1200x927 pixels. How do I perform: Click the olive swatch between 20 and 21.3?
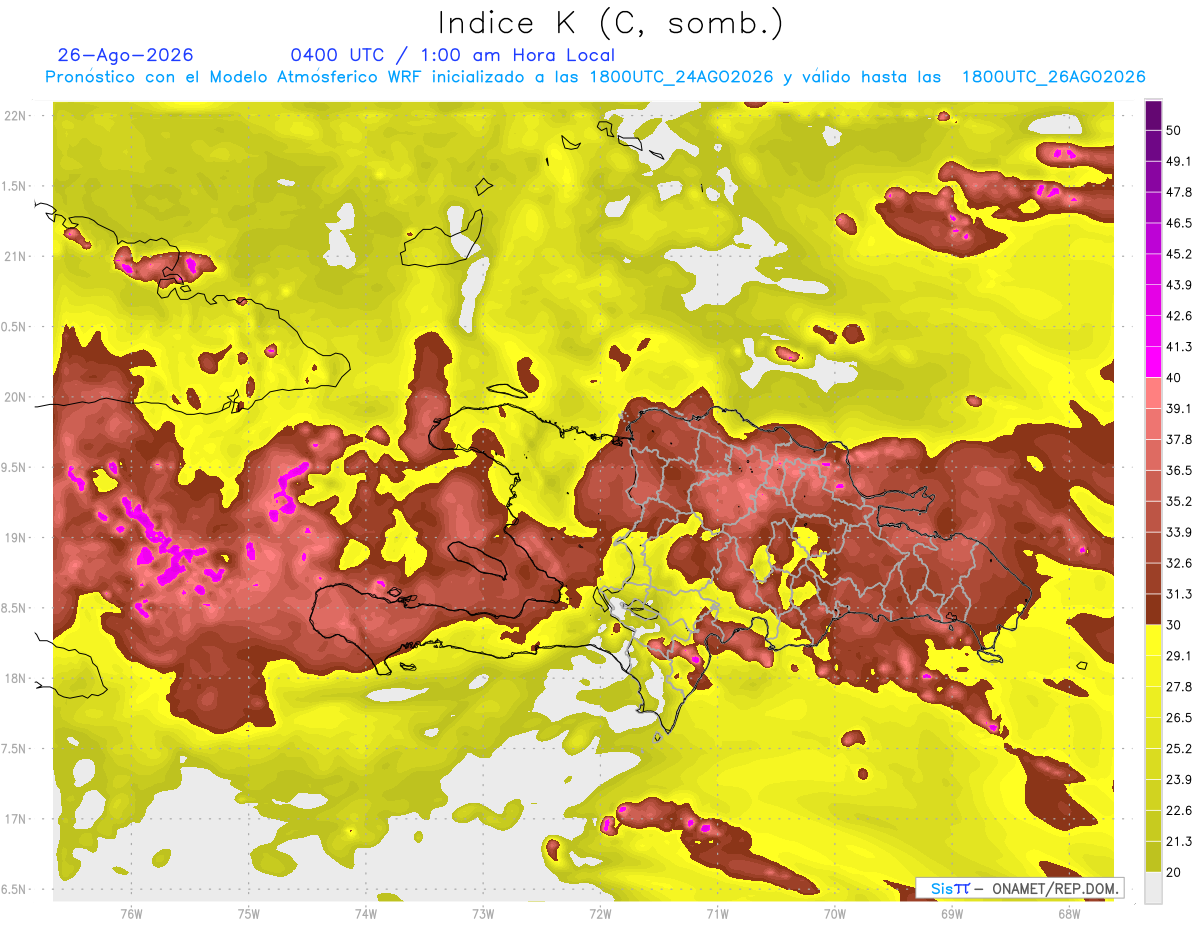[1153, 856]
